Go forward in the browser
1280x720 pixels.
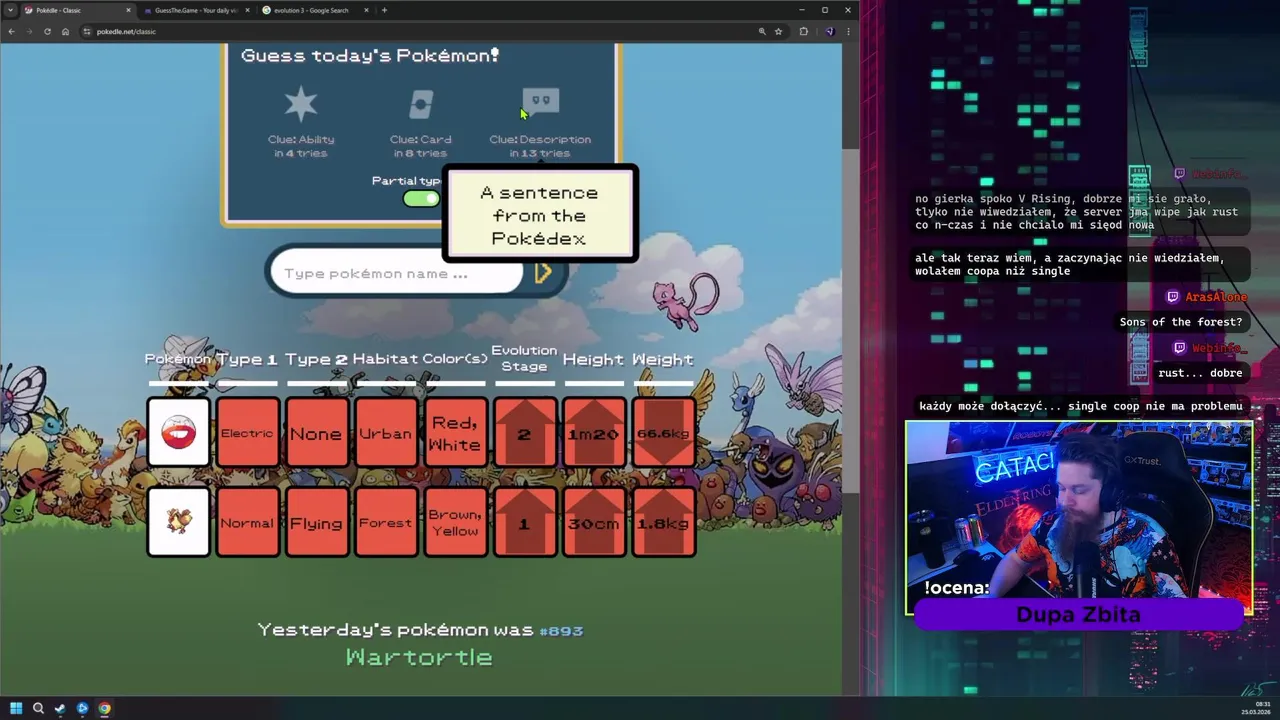click(29, 31)
